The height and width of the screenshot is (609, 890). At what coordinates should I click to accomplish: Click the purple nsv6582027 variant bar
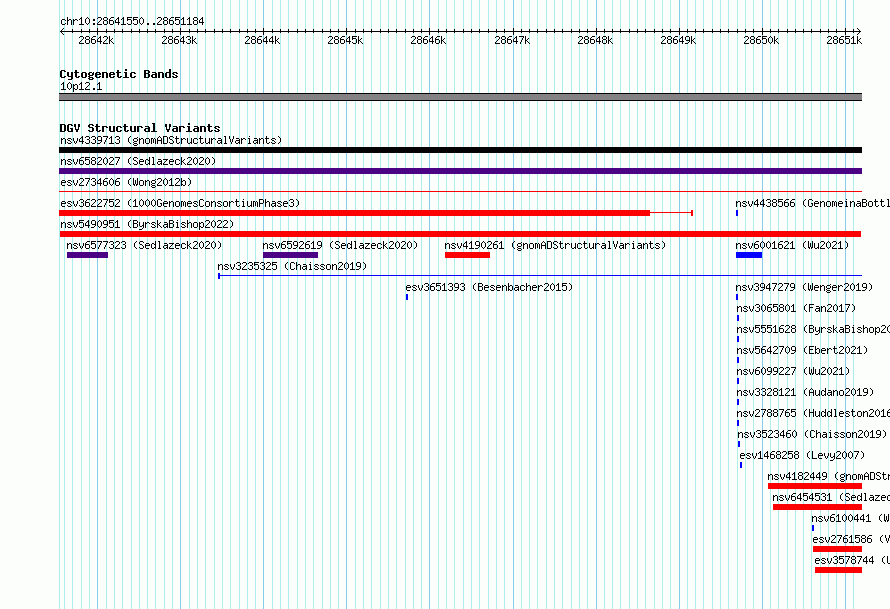[x=460, y=171]
